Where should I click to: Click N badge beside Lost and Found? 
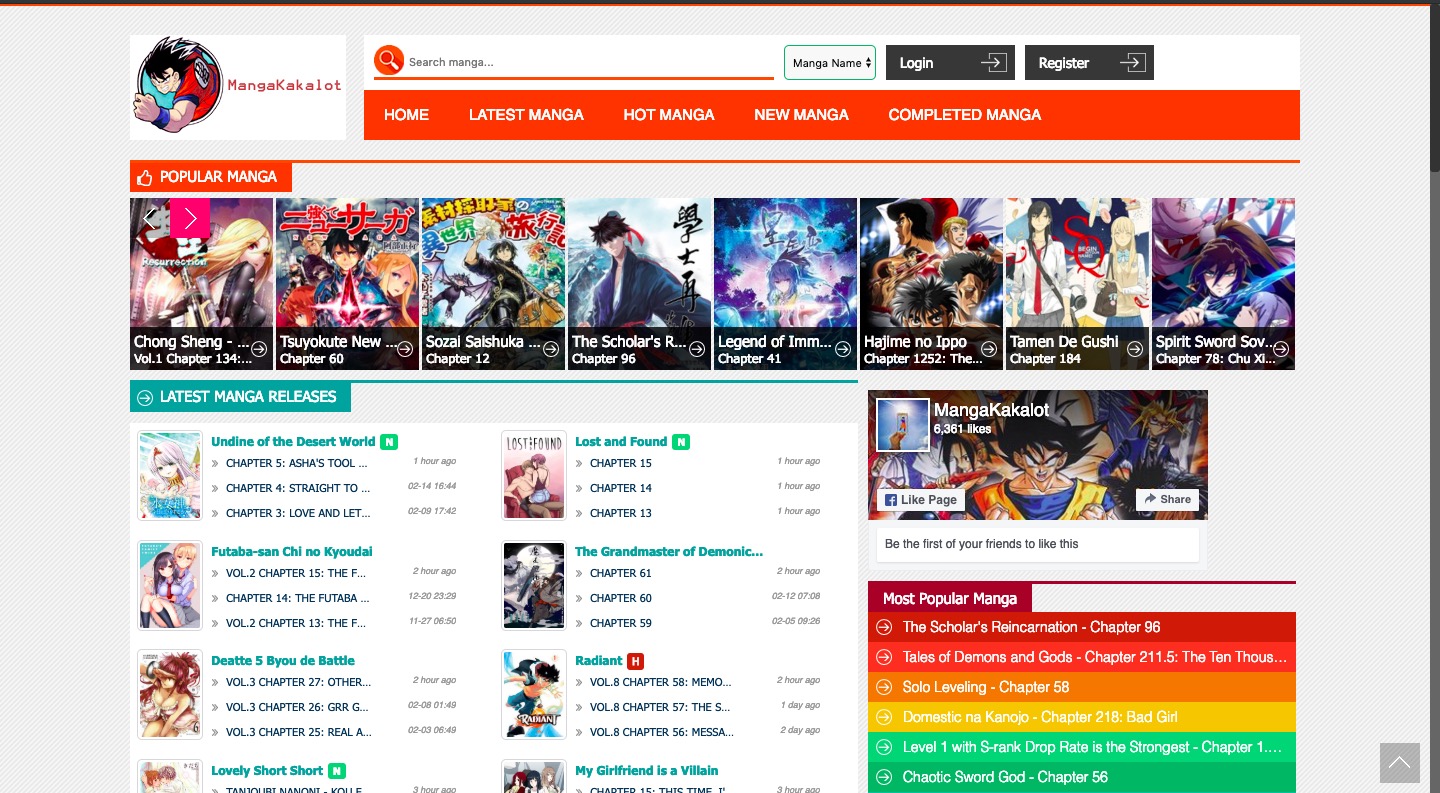[x=681, y=442]
